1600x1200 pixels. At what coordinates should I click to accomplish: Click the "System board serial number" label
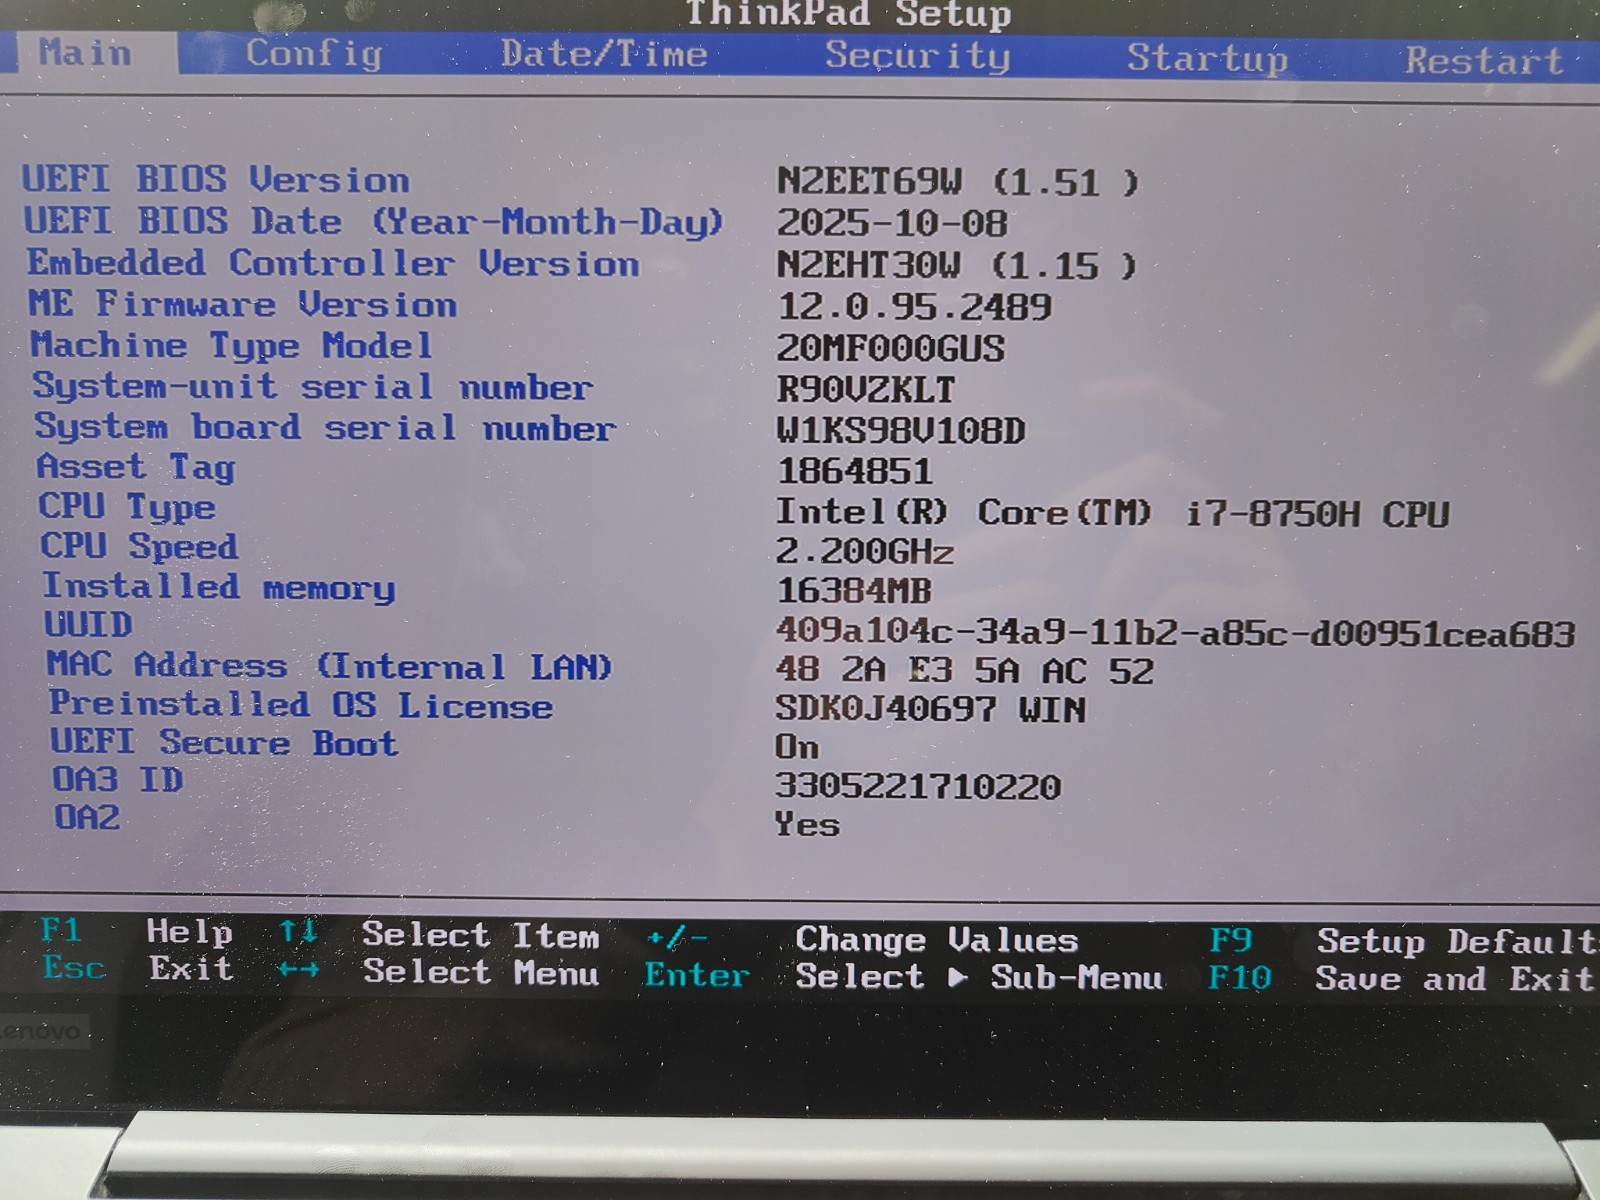[325, 427]
